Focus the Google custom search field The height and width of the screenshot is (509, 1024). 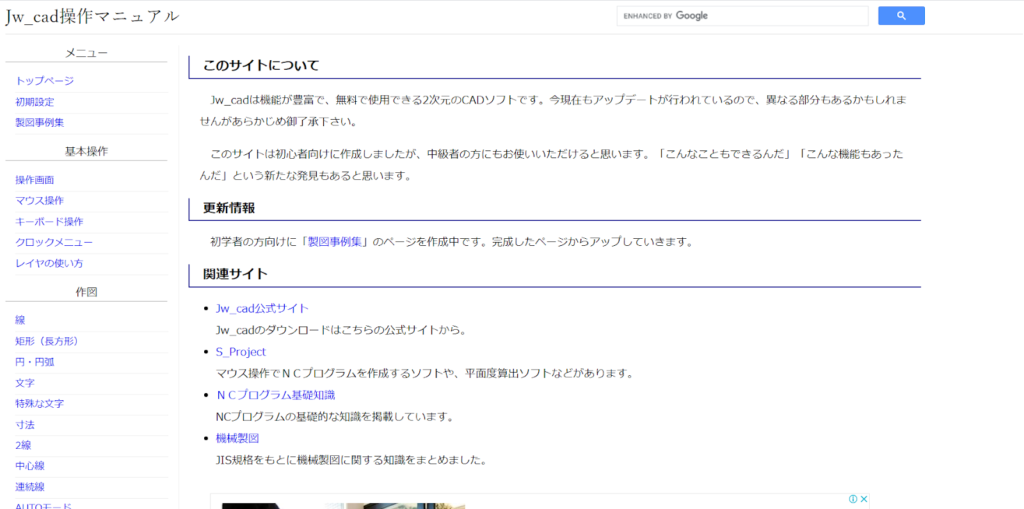coord(743,16)
